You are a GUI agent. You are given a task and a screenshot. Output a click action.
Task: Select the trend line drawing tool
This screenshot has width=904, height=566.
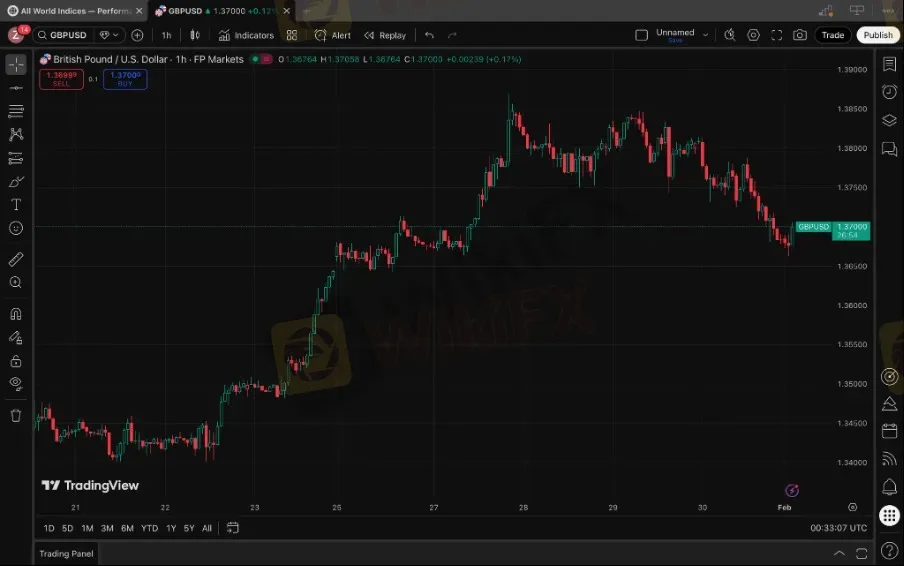pos(16,88)
